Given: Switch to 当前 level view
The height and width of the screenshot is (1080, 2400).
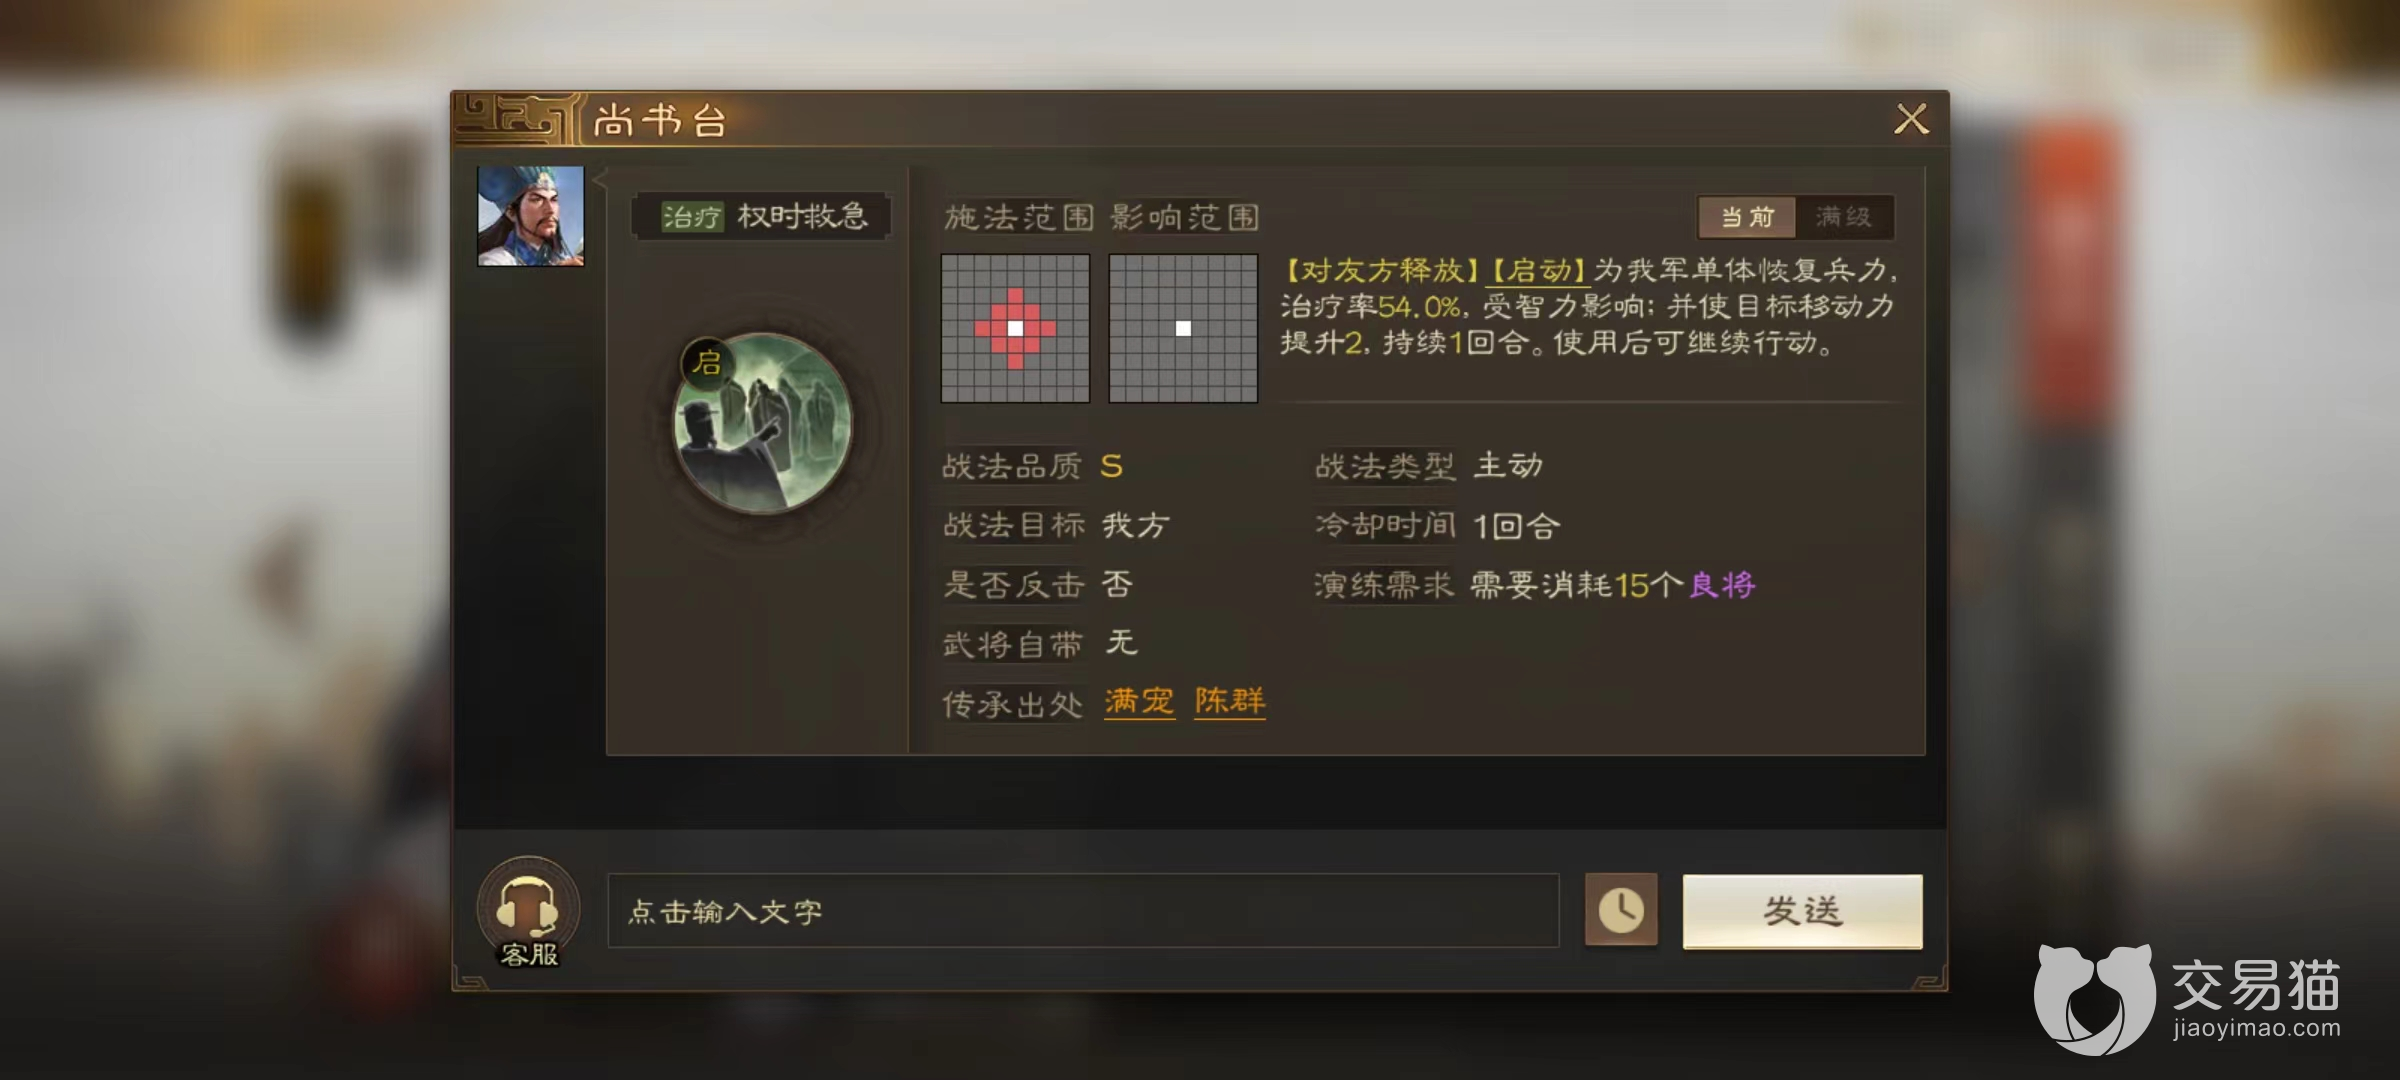Looking at the screenshot, I should click(1747, 217).
